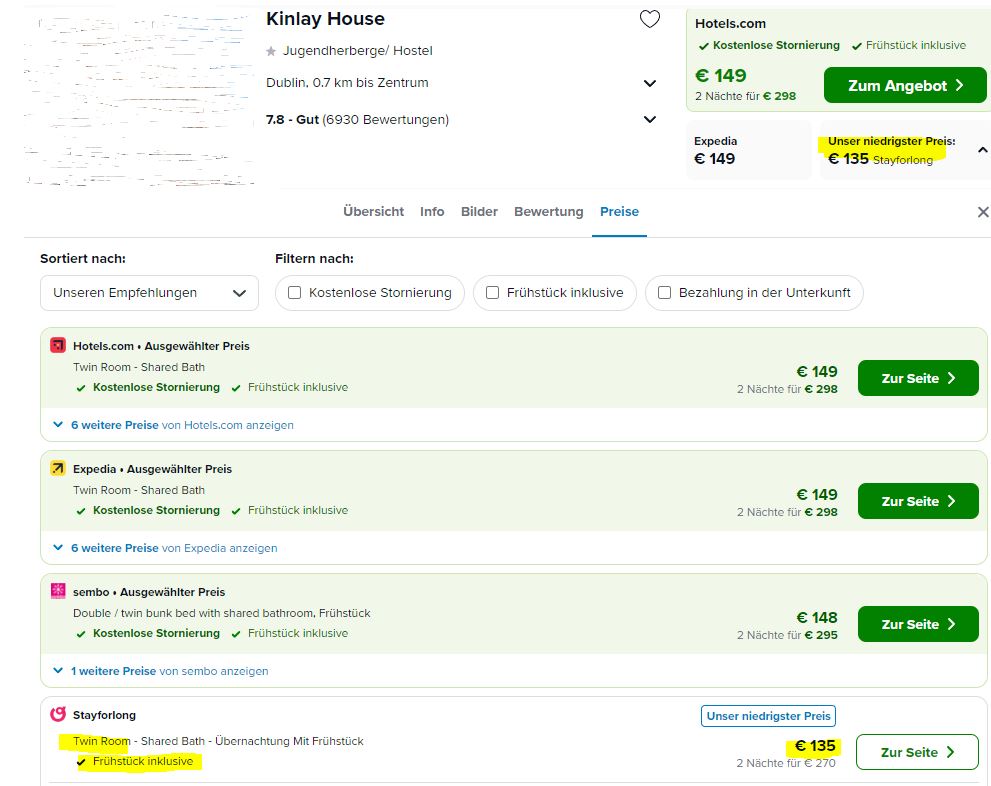Click the star icon beside Jugendherberge
This screenshot has height=786, width=991.
coord(271,51)
